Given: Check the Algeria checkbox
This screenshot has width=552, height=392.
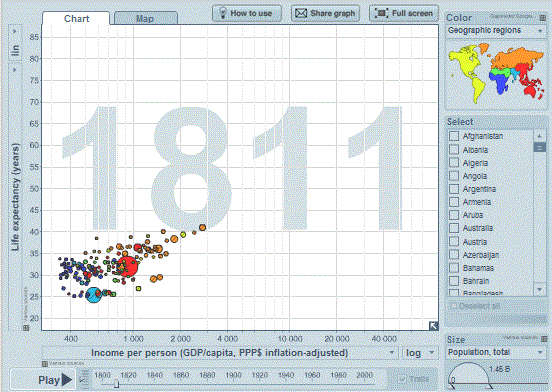Looking at the screenshot, I should click(x=454, y=163).
